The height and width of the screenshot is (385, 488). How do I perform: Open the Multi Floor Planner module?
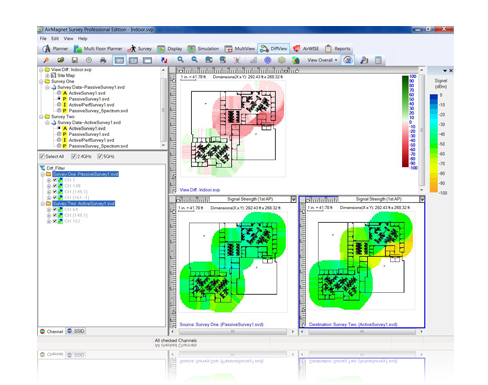[x=98, y=49]
